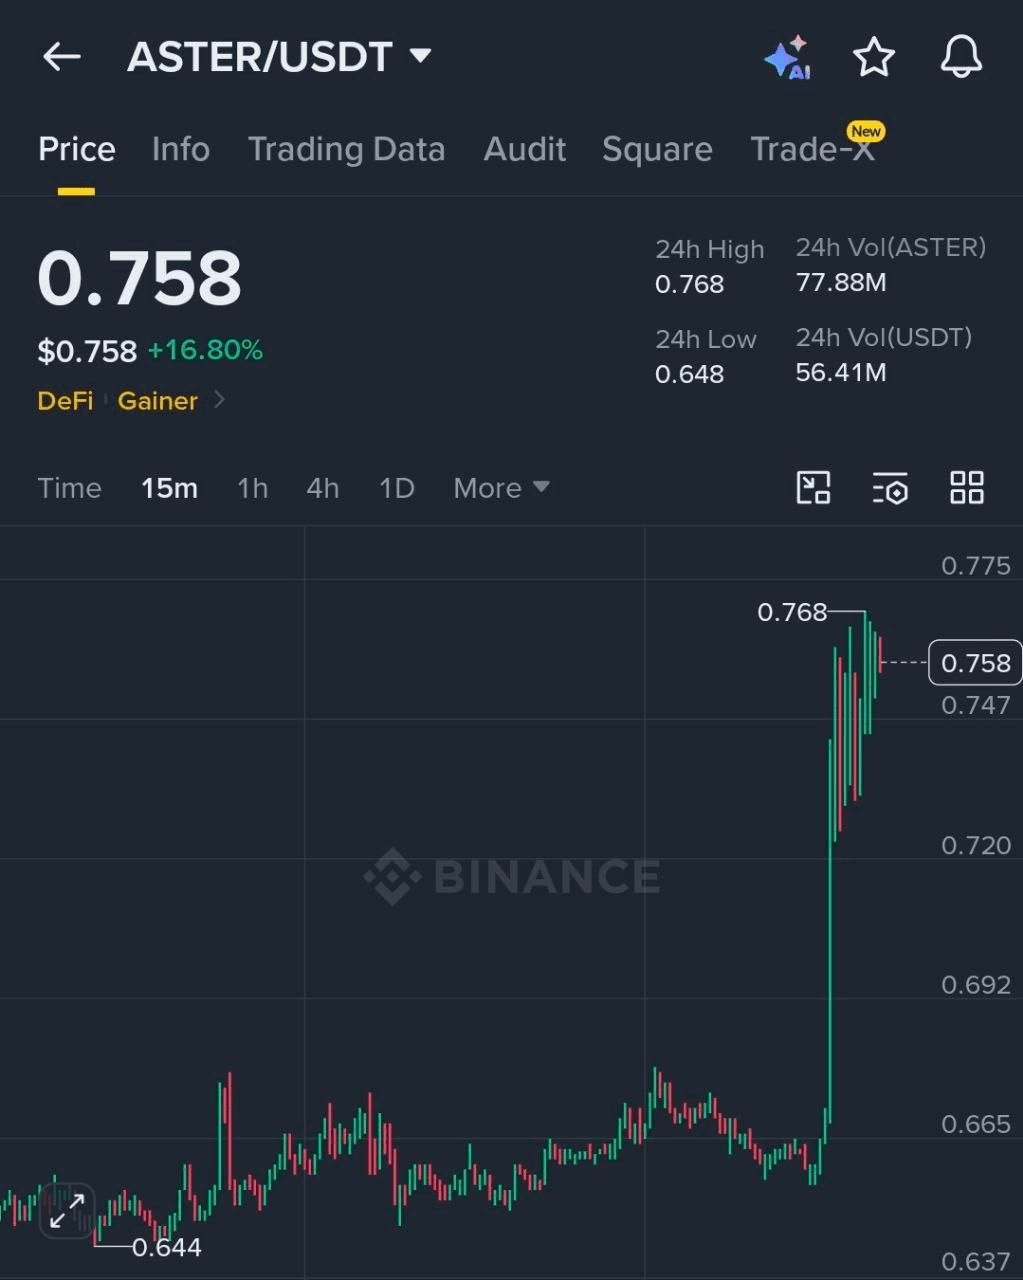This screenshot has height=1280, width=1023.
Task: Tap the +16.80% change value
Action: coord(205,350)
